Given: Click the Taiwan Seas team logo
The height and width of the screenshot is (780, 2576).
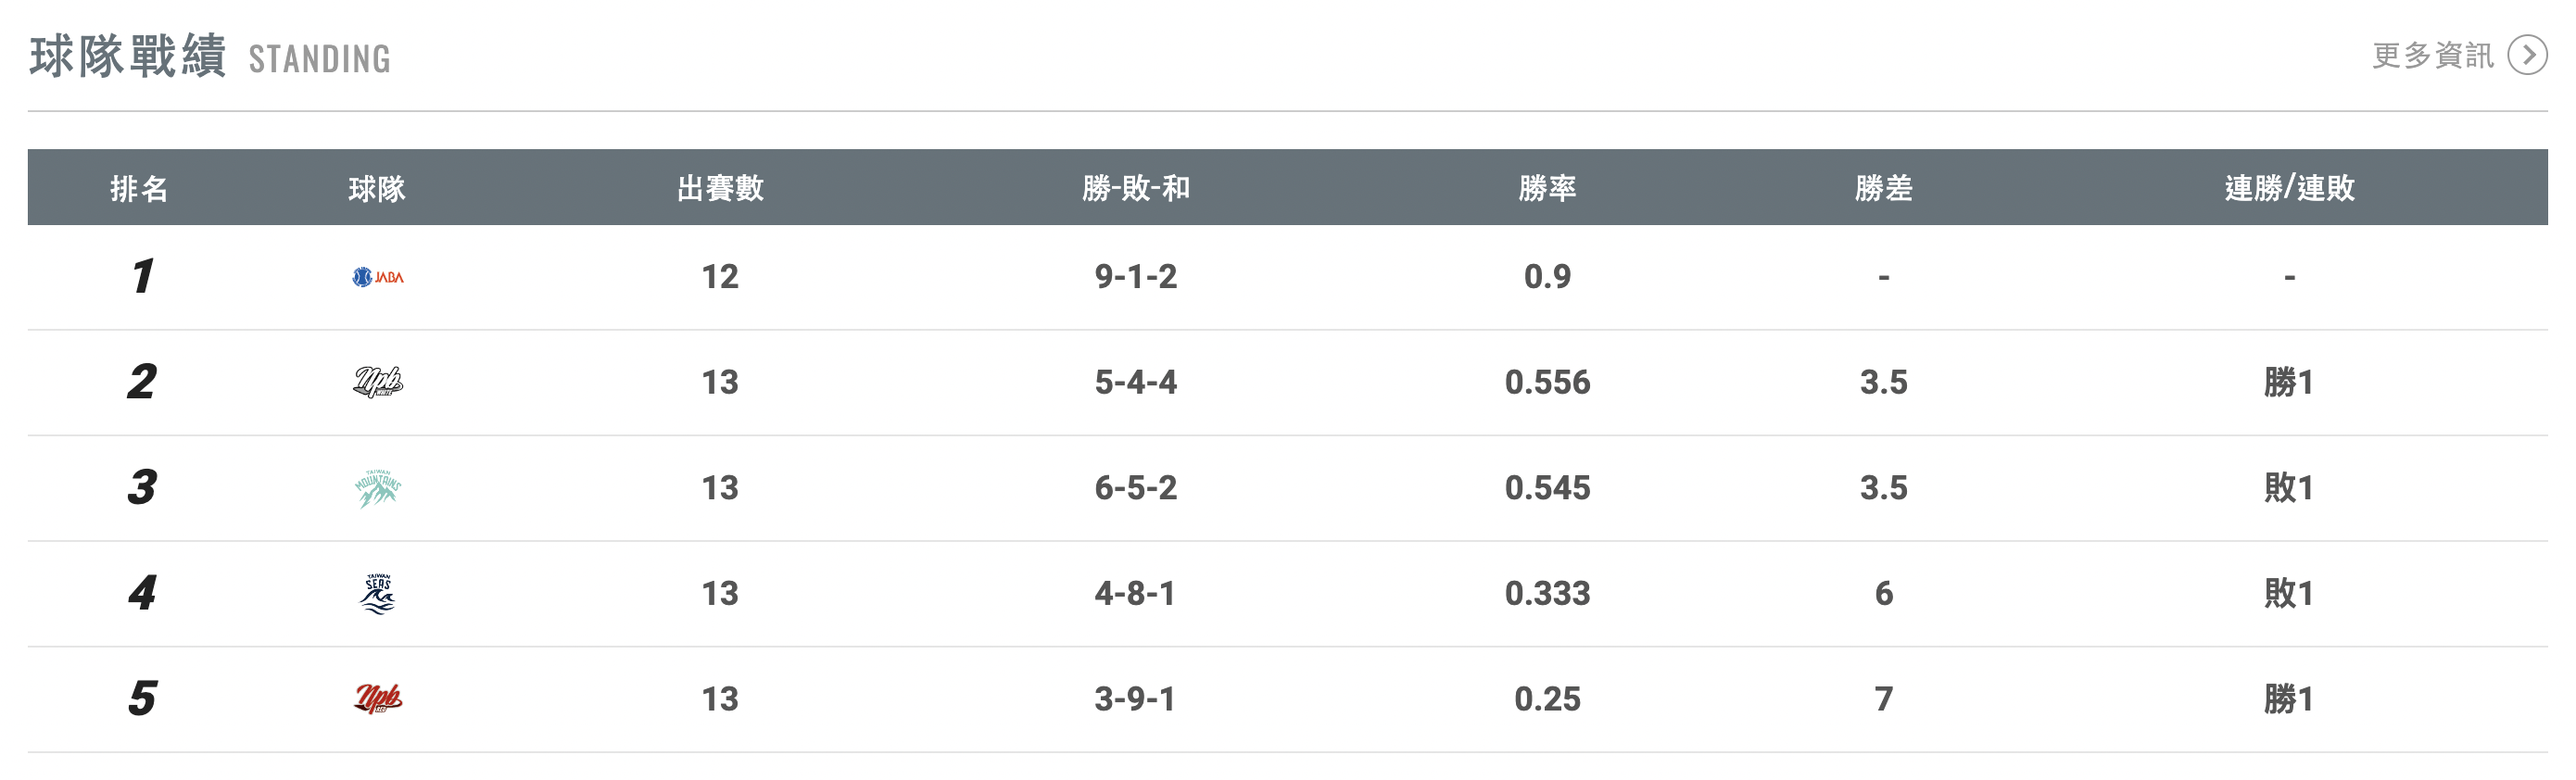Looking at the screenshot, I should [x=378, y=594].
